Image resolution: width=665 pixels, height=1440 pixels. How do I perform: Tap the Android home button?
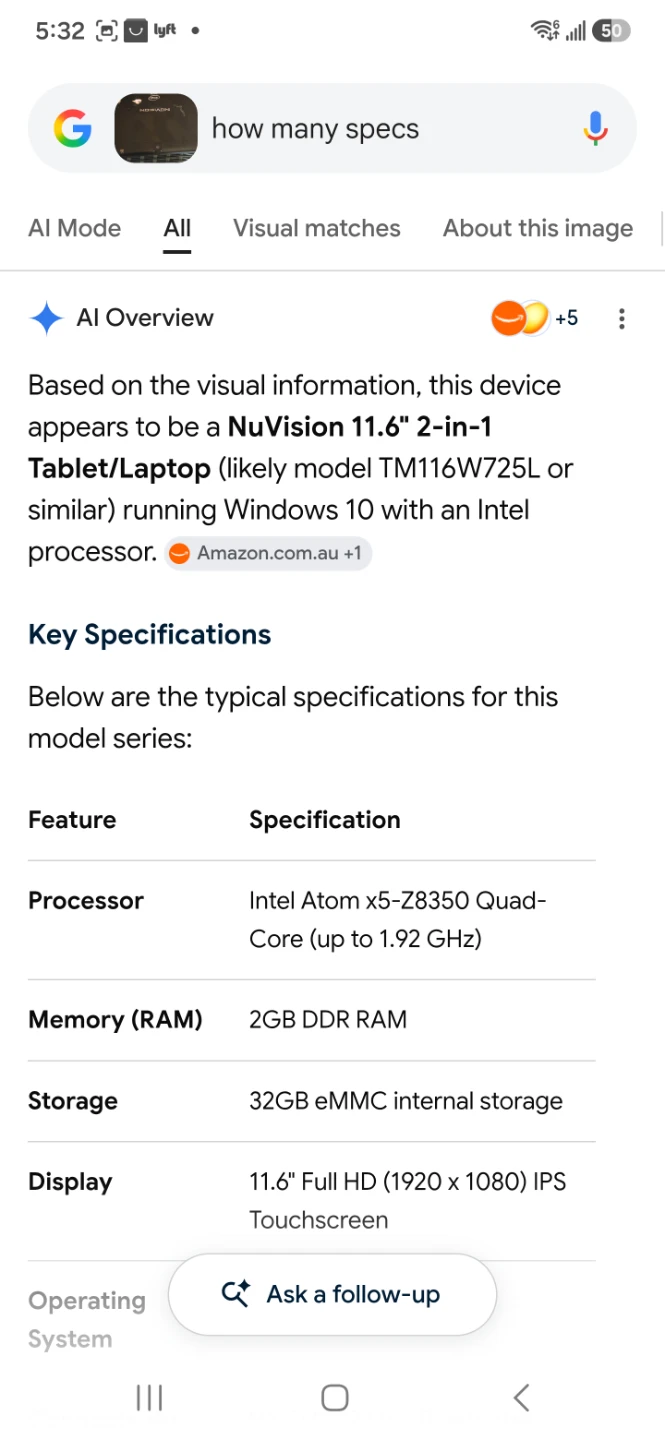click(335, 1398)
